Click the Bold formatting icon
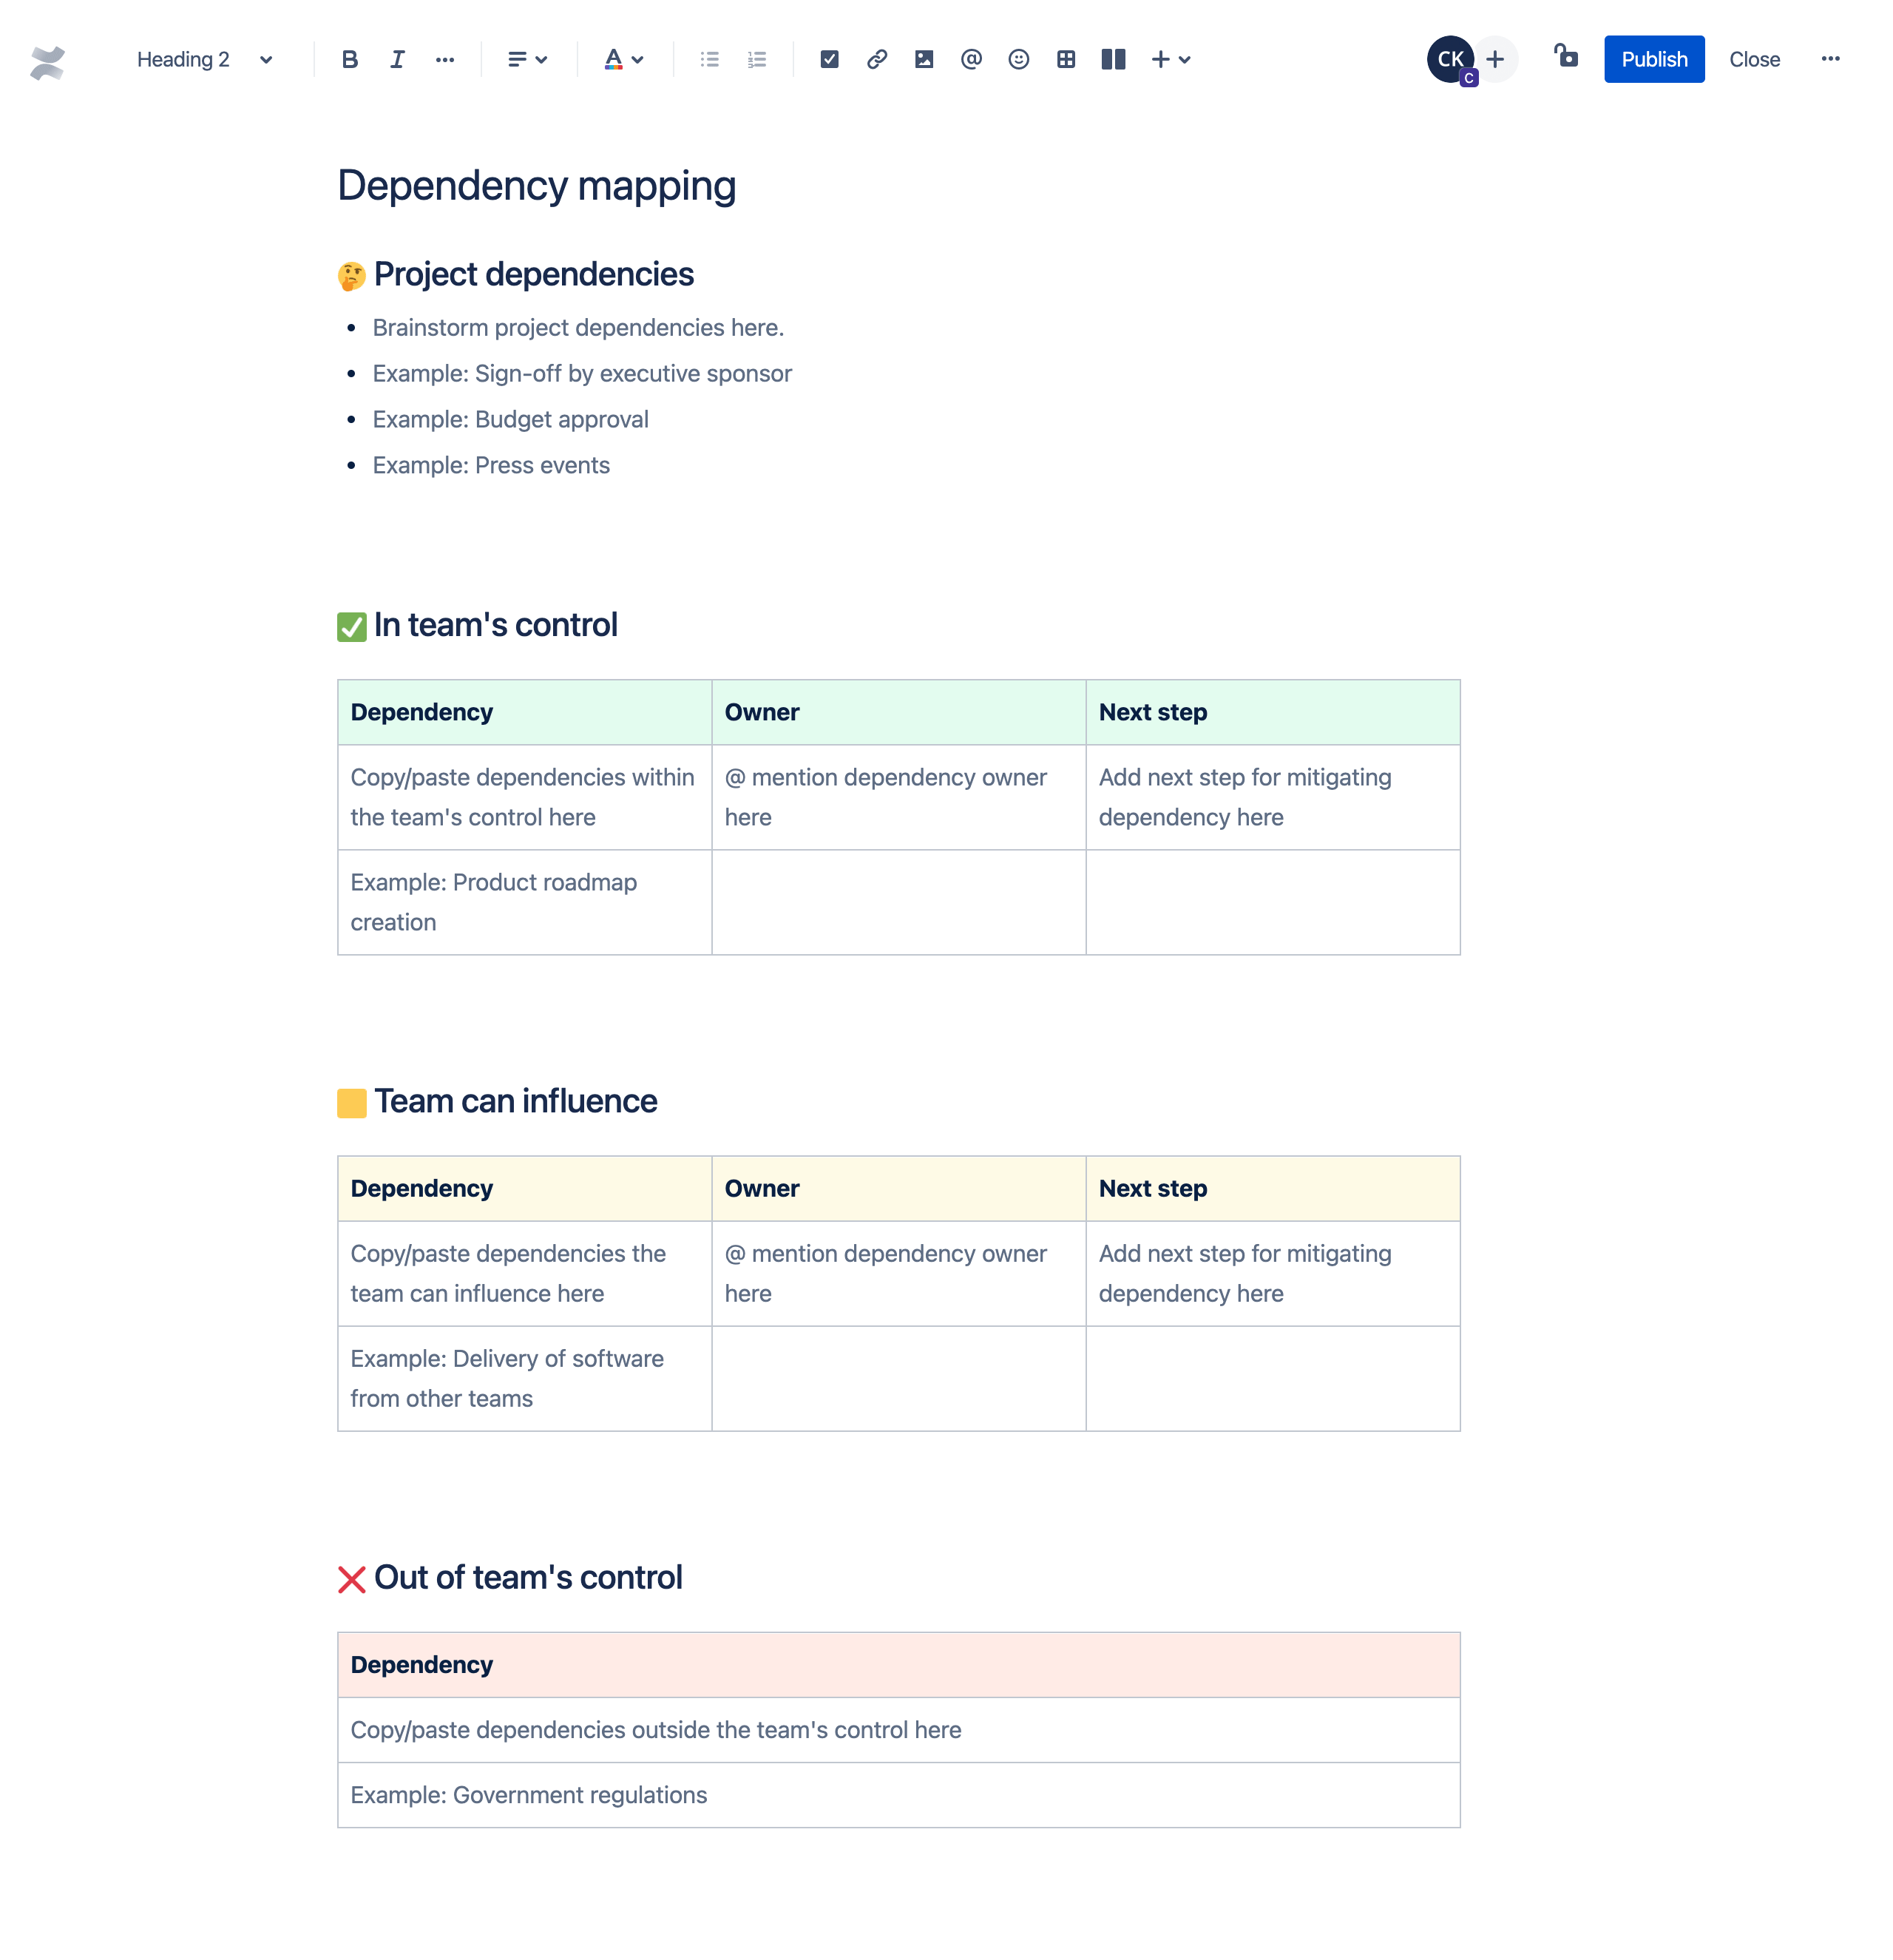Screen dimensions: 1893x1960 click(x=348, y=58)
